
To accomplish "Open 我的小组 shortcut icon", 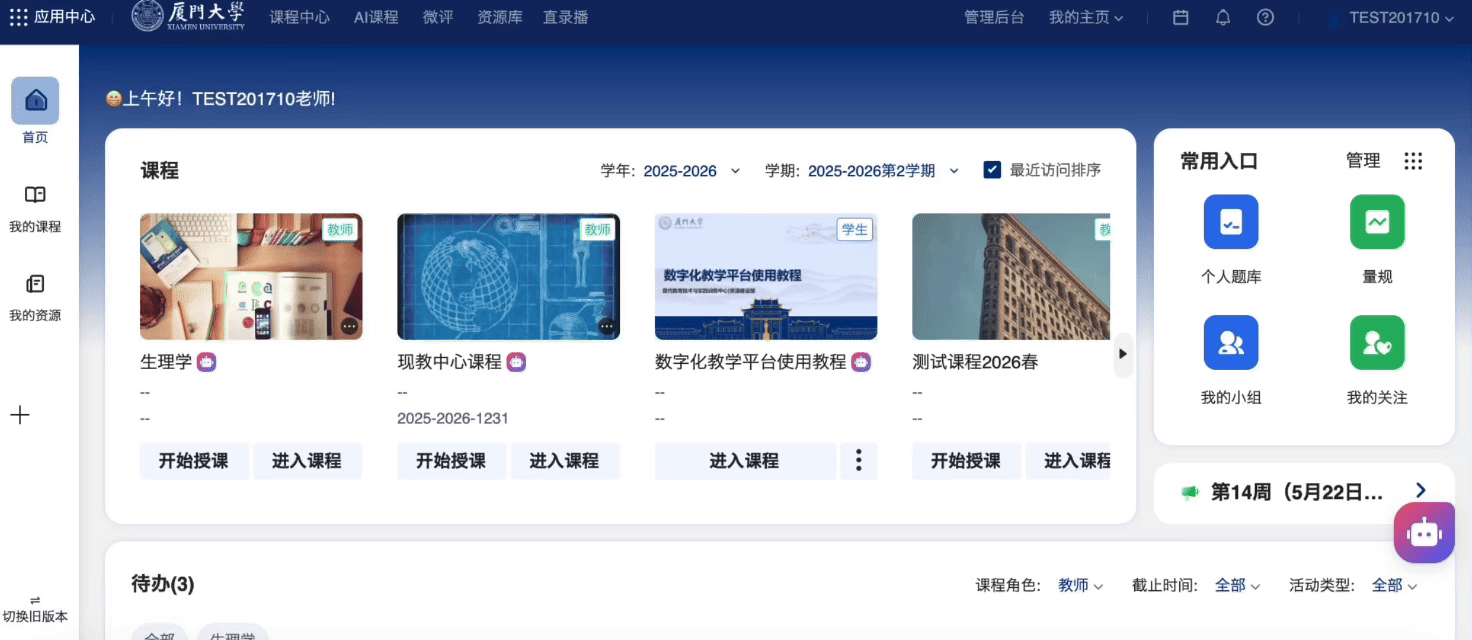I will coord(1231,343).
